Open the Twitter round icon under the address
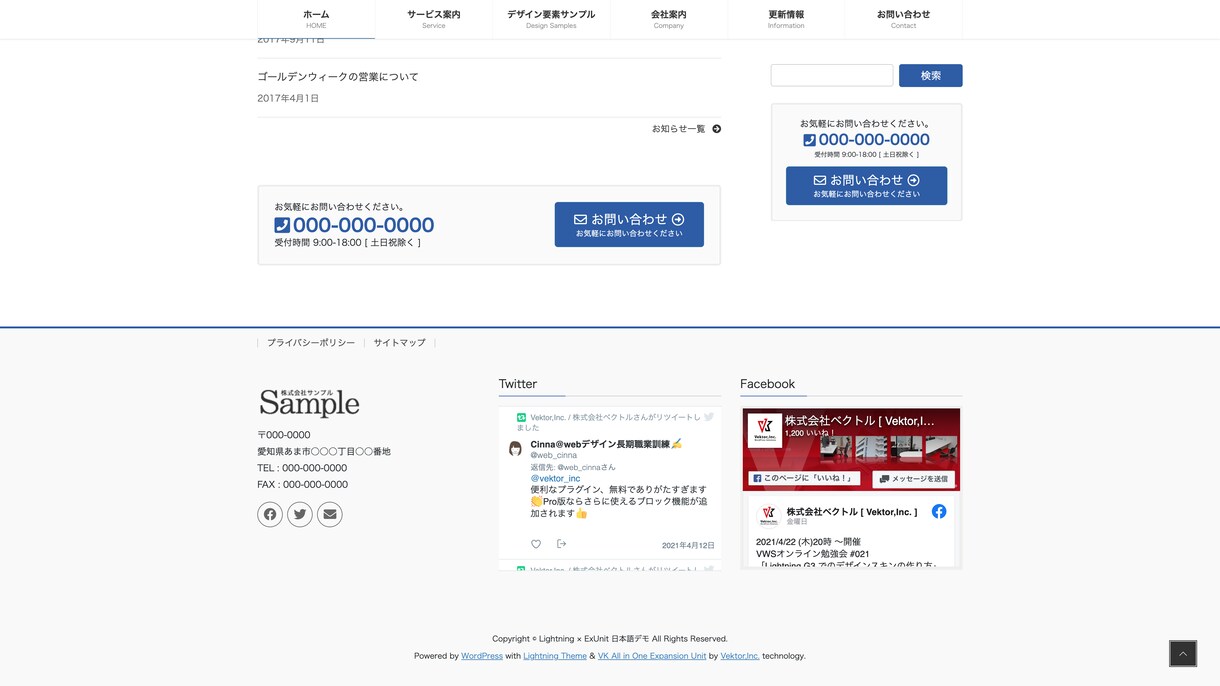Viewport: 1220px width, 686px height. 300,514
